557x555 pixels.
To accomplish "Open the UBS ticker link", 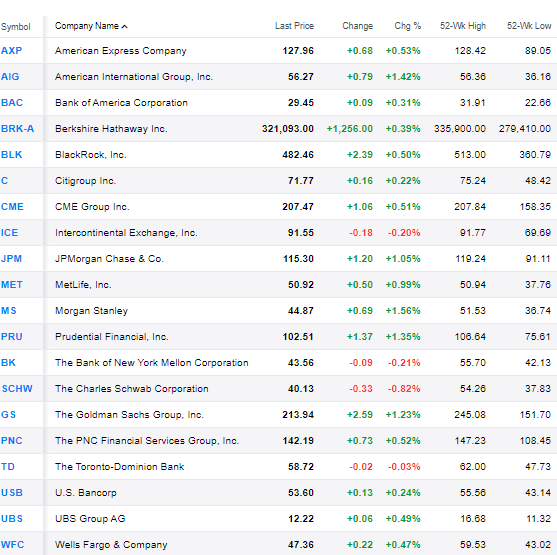I will pyautogui.click(x=12, y=518).
